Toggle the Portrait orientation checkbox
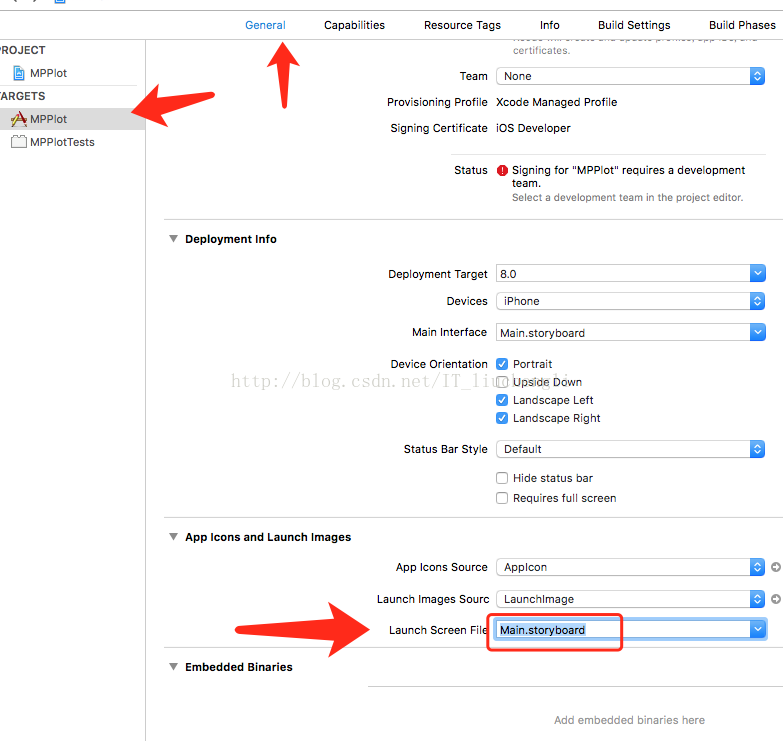This screenshot has height=741, width=783. (x=502, y=364)
